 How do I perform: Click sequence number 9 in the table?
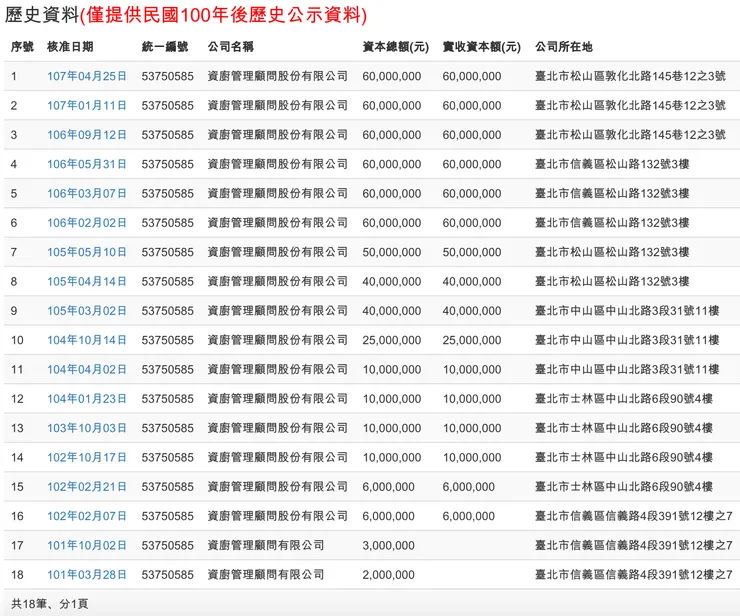(14, 311)
